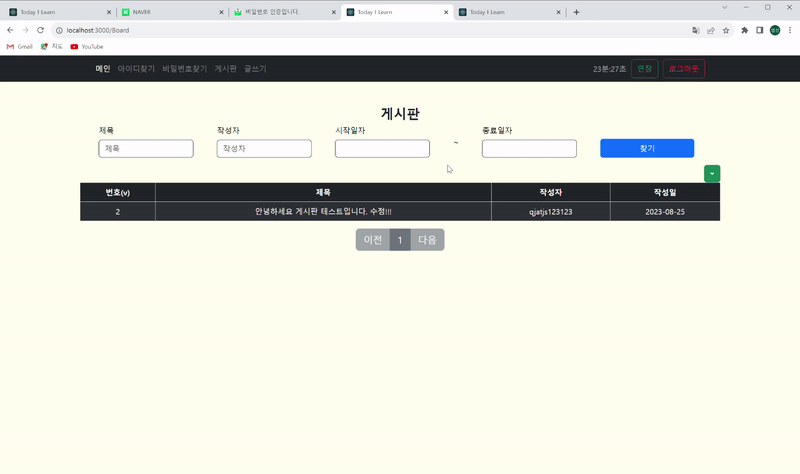Image resolution: width=800 pixels, height=474 pixels.
Task: Open the Chrome three-dot menu
Action: coord(790,30)
